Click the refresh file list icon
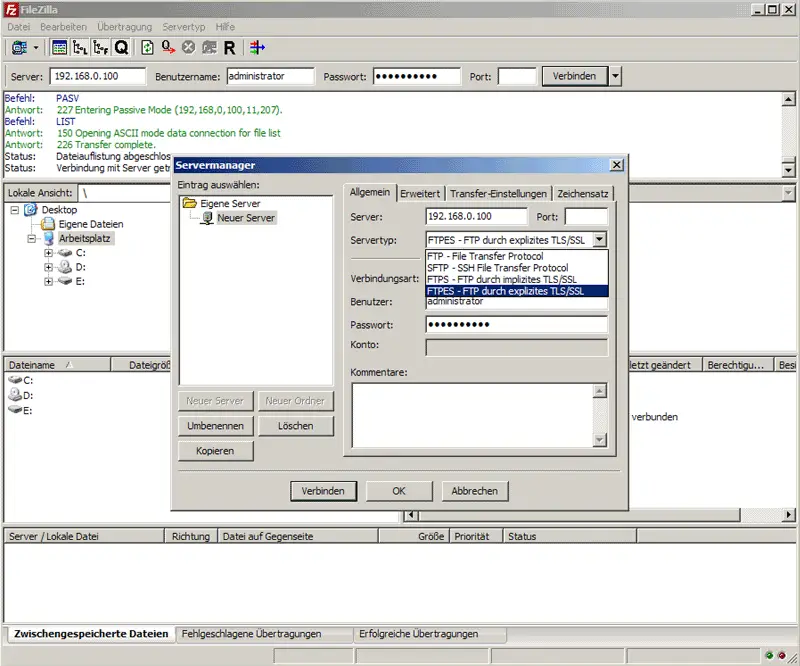Image resolution: width=800 pixels, height=666 pixels. click(x=147, y=47)
